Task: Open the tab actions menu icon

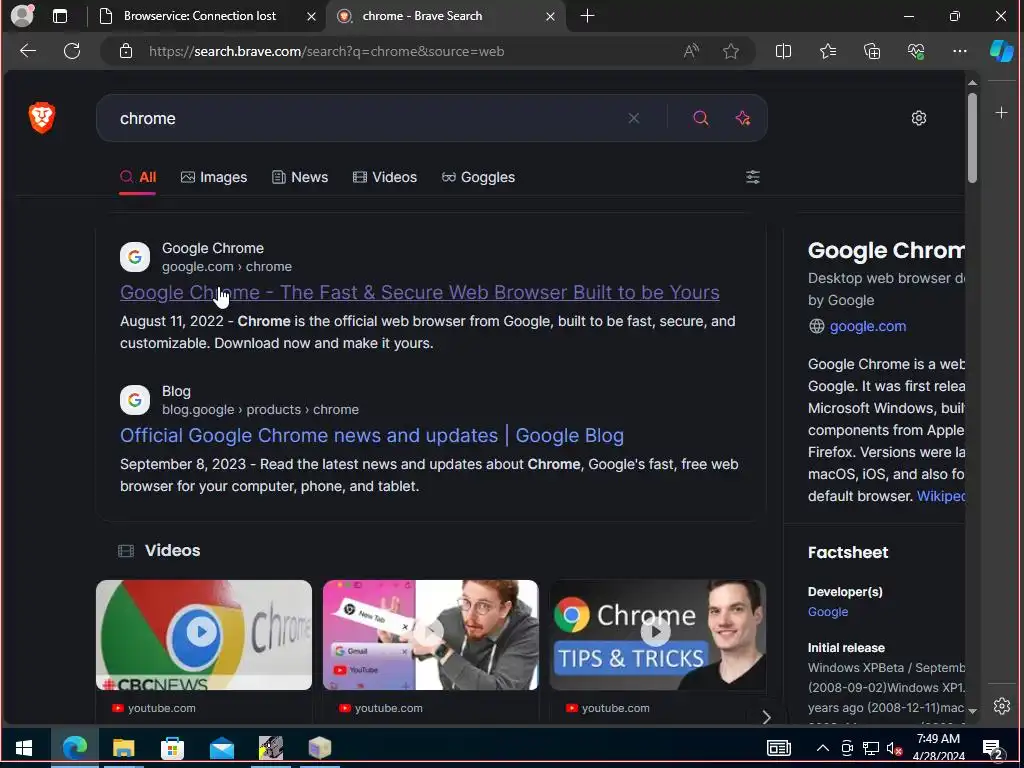Action: point(60,16)
